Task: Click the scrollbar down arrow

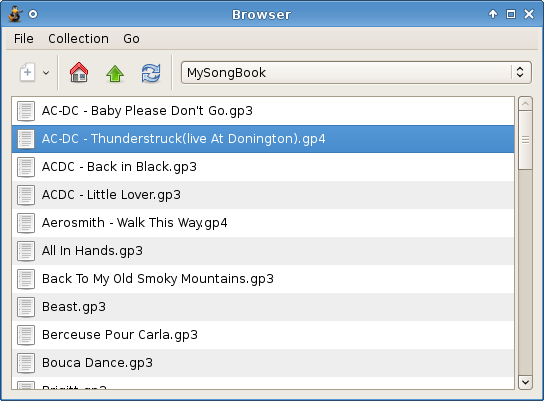Action: point(525,382)
